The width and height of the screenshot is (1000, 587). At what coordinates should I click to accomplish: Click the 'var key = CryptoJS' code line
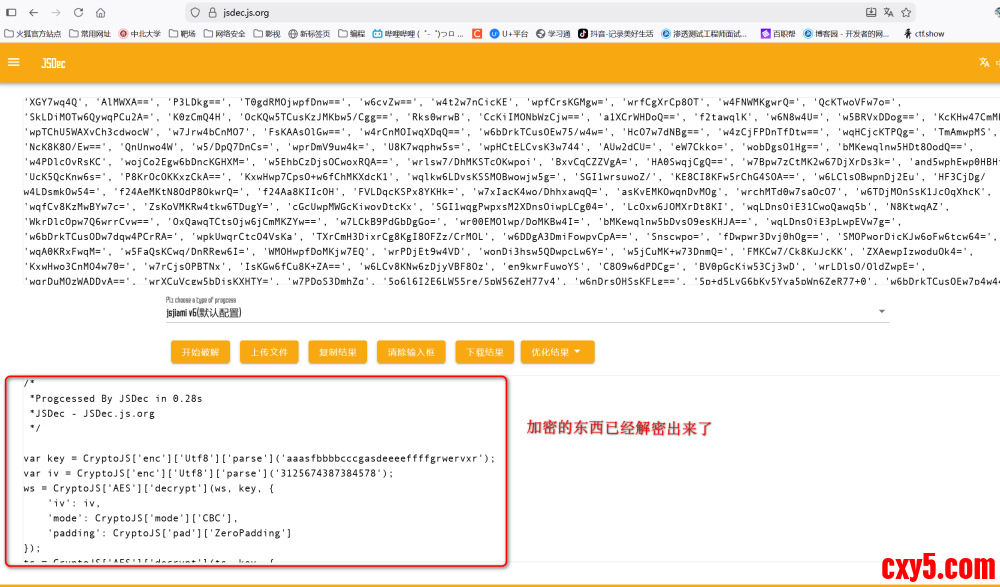(259, 459)
